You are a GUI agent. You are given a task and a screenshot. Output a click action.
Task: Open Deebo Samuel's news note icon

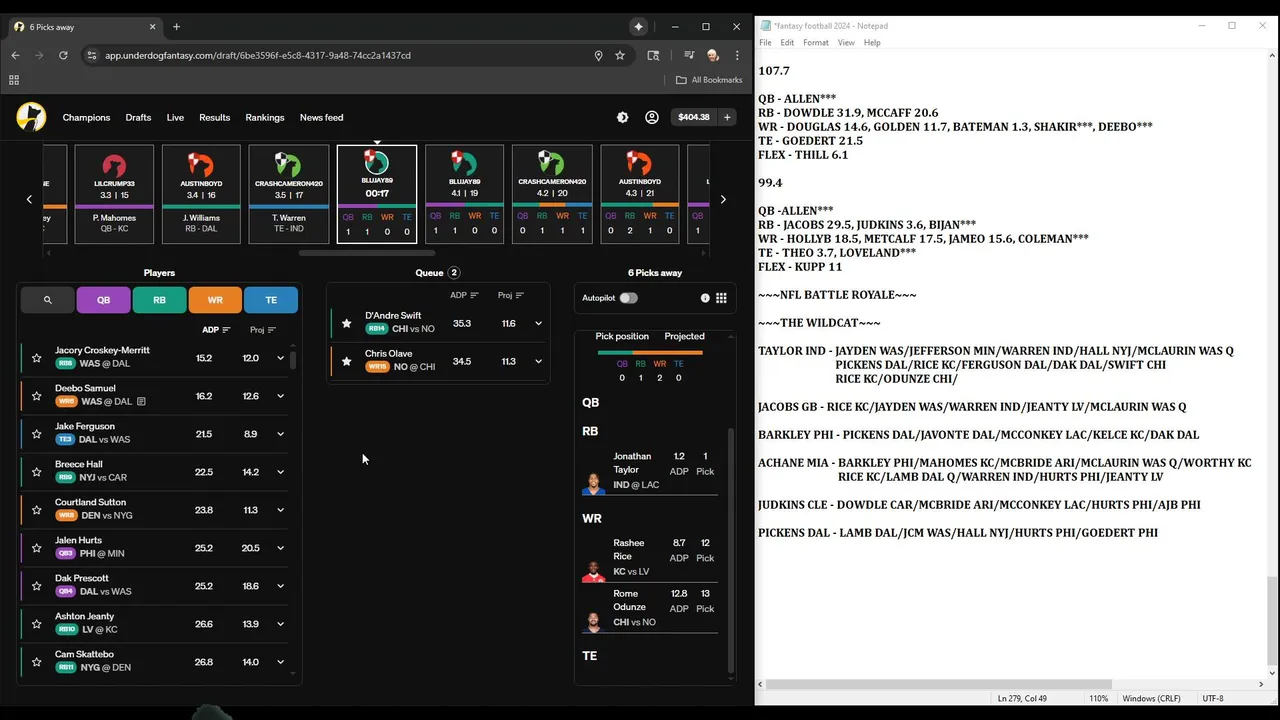pyautogui.click(x=141, y=401)
